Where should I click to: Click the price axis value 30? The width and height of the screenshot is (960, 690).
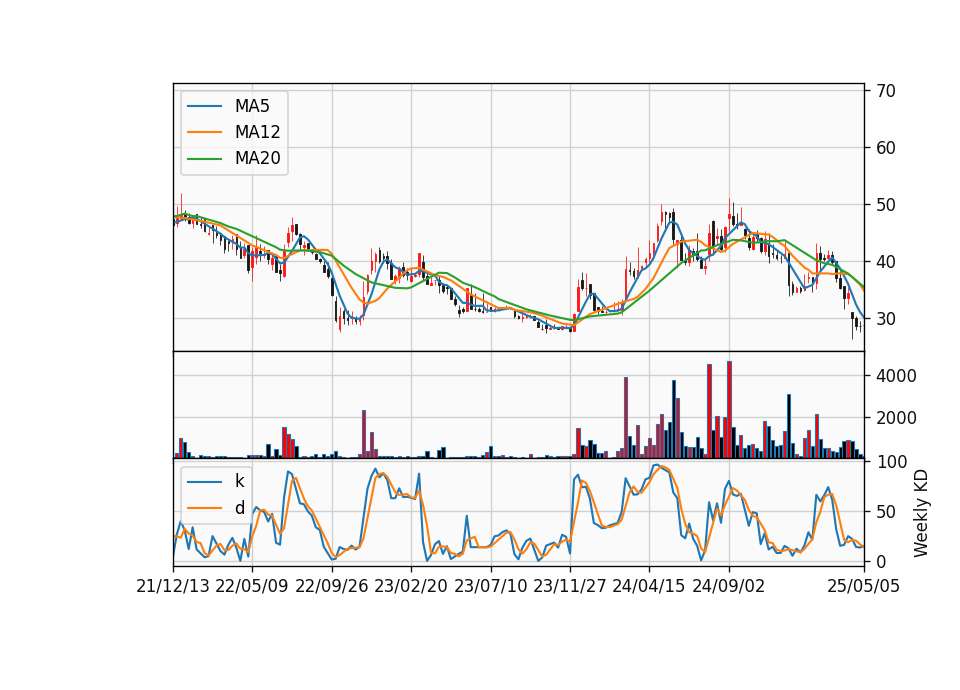[885, 318]
